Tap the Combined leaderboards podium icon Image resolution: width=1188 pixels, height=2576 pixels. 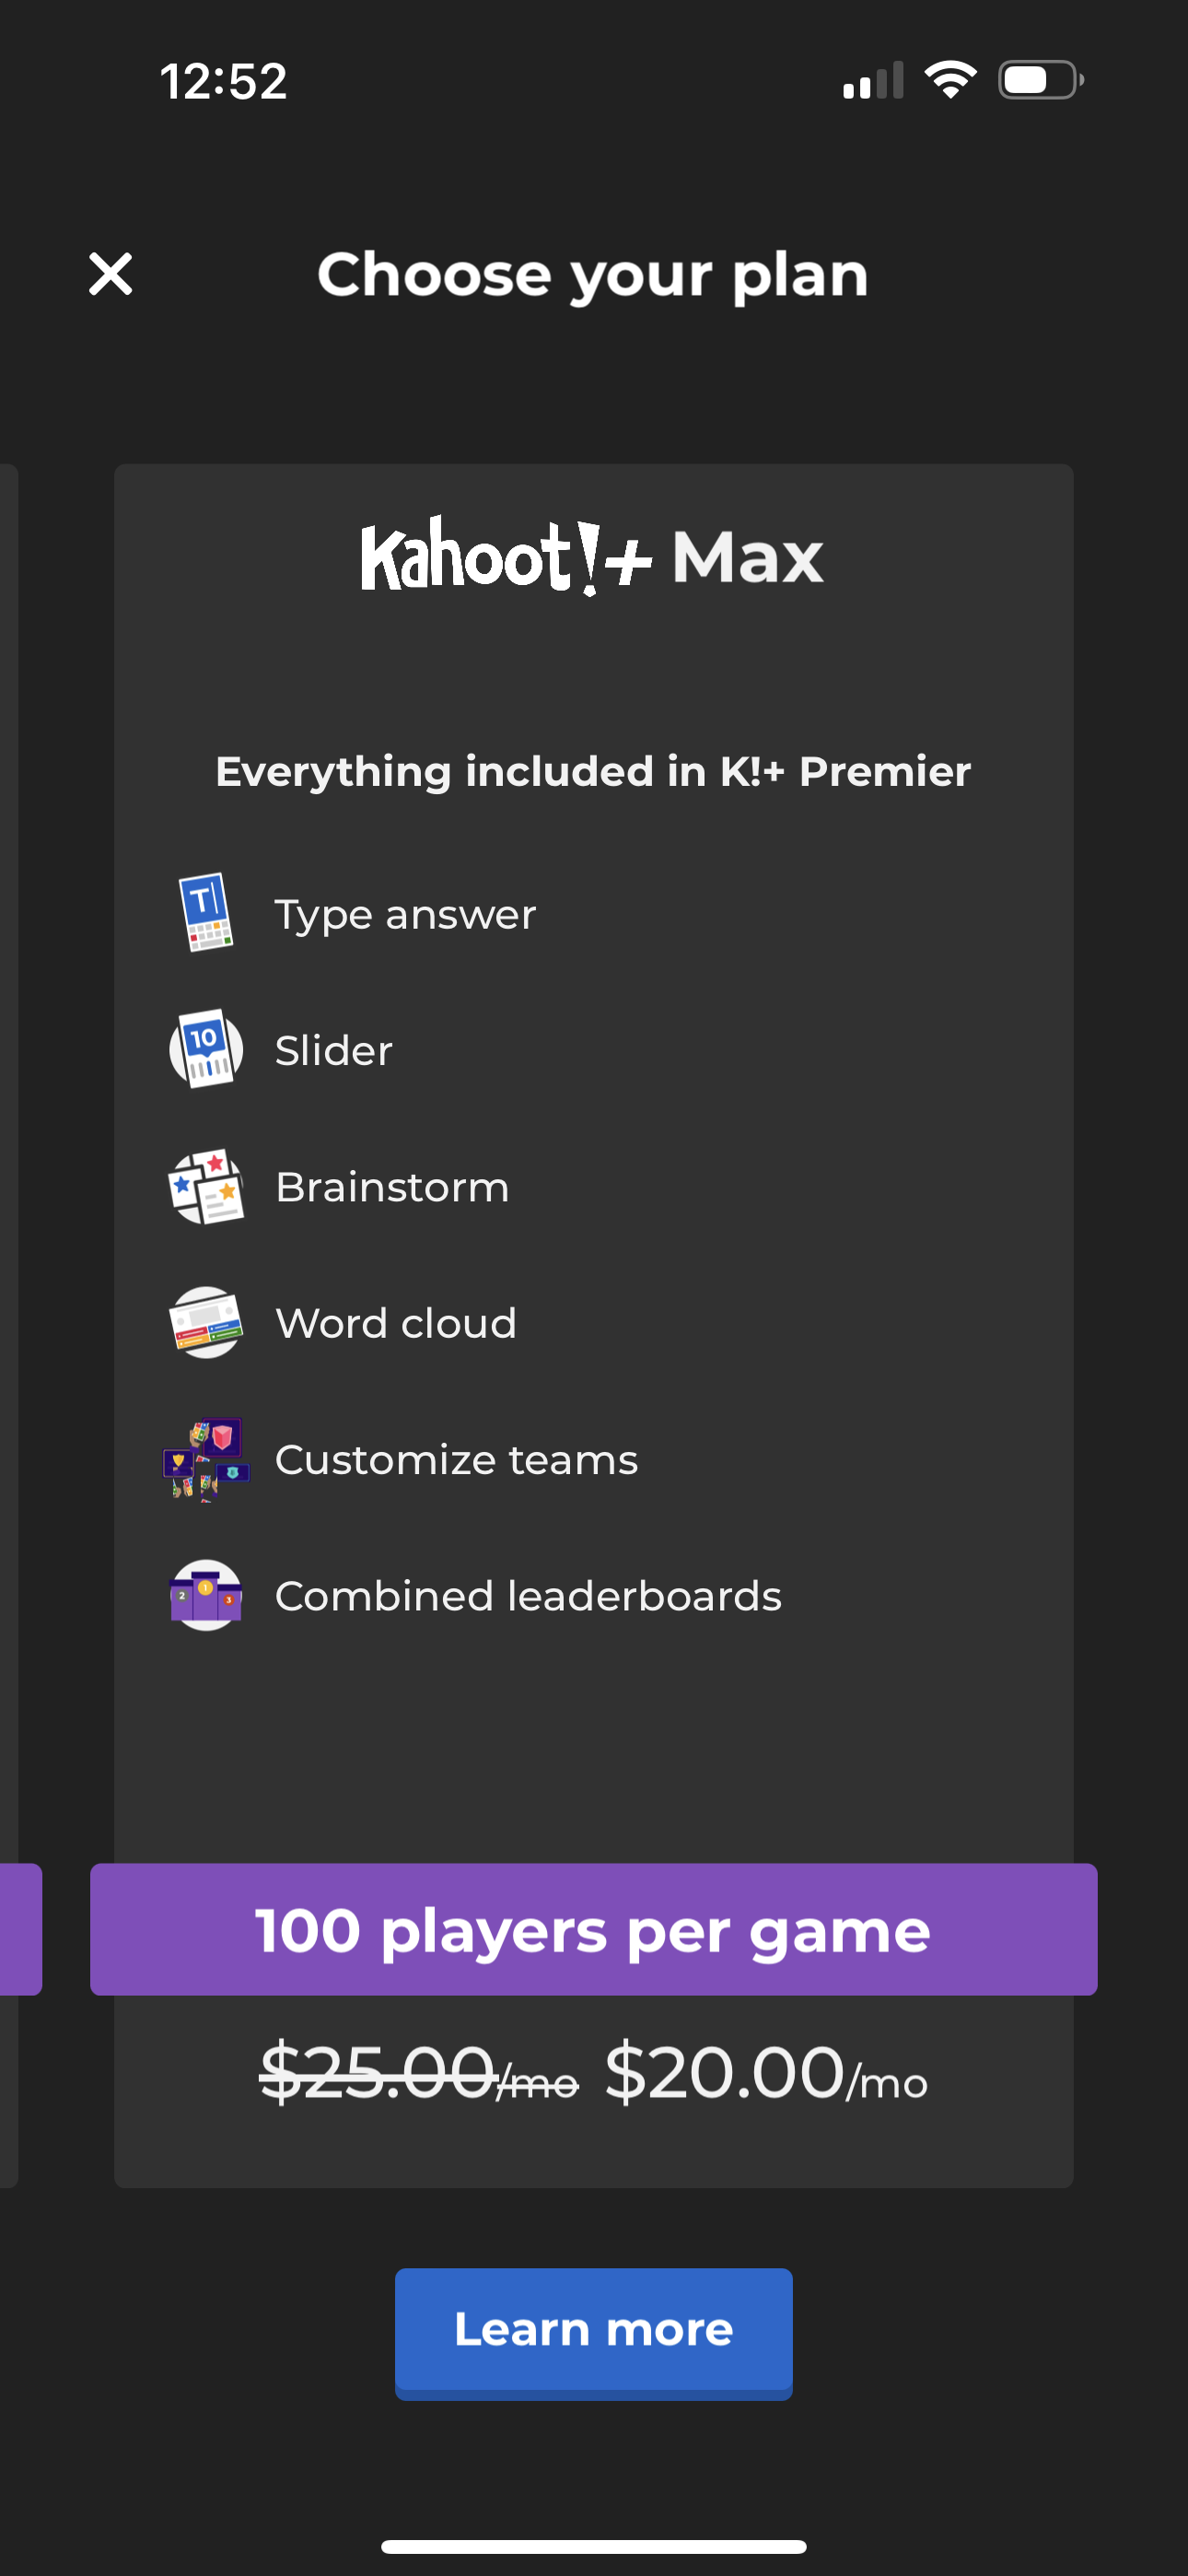207,1596
